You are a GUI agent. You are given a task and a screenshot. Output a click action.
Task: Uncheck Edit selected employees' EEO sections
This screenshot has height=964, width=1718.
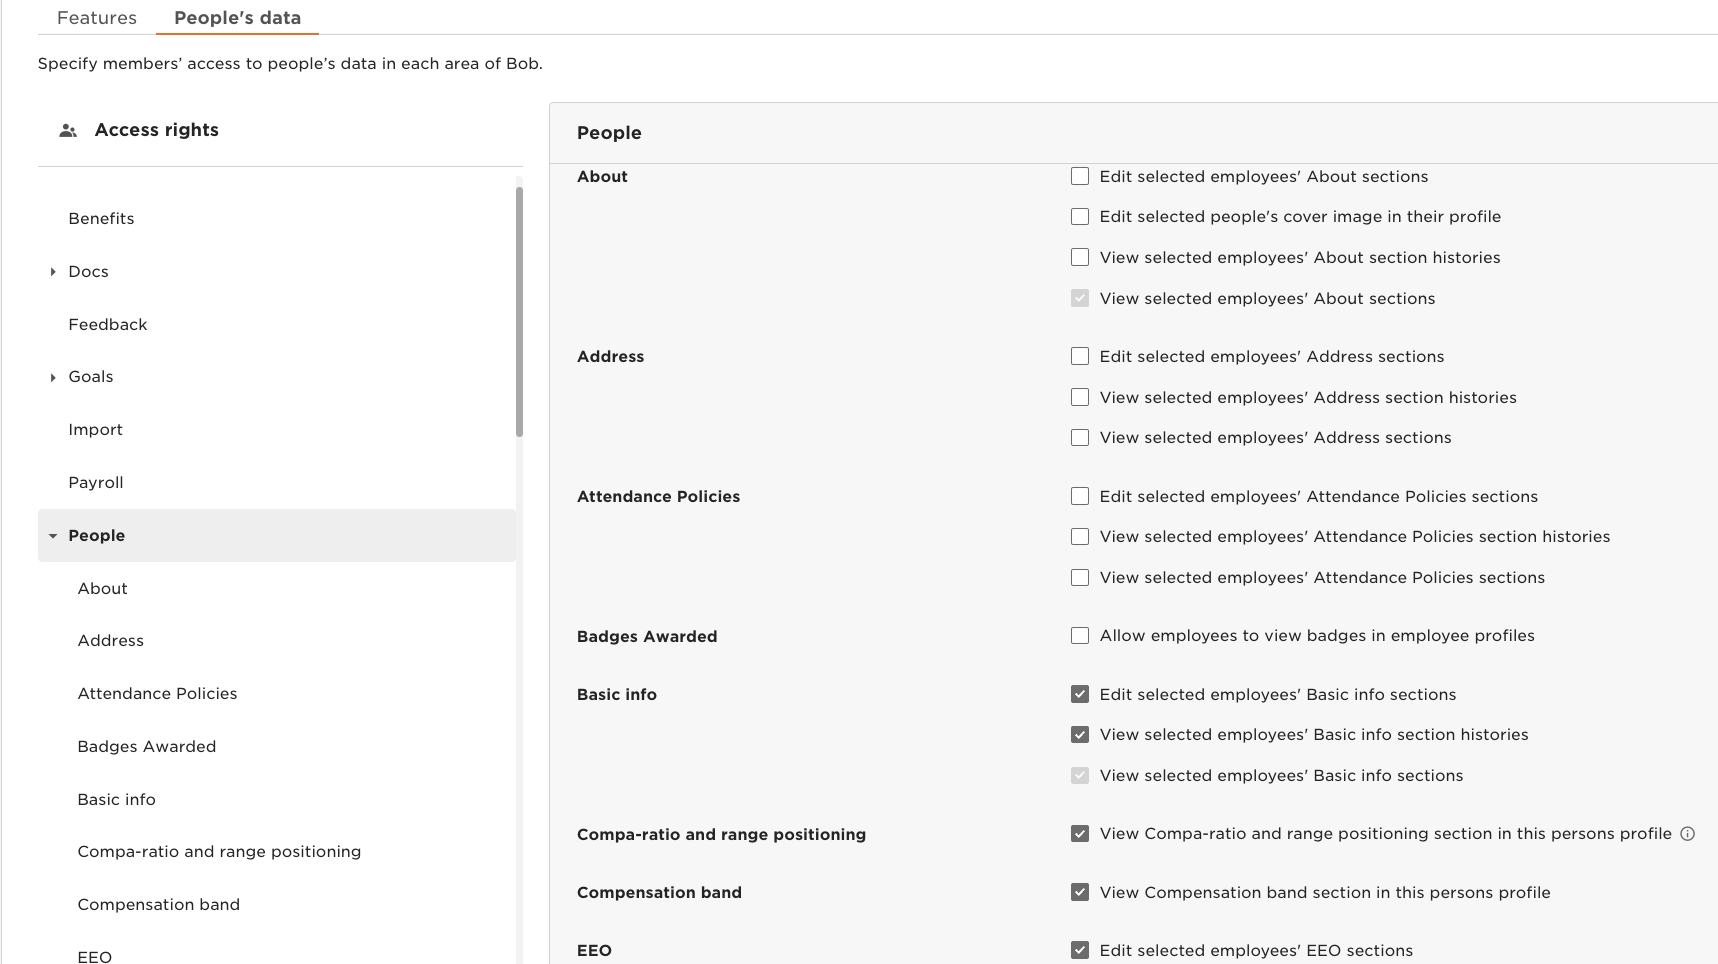click(x=1080, y=951)
